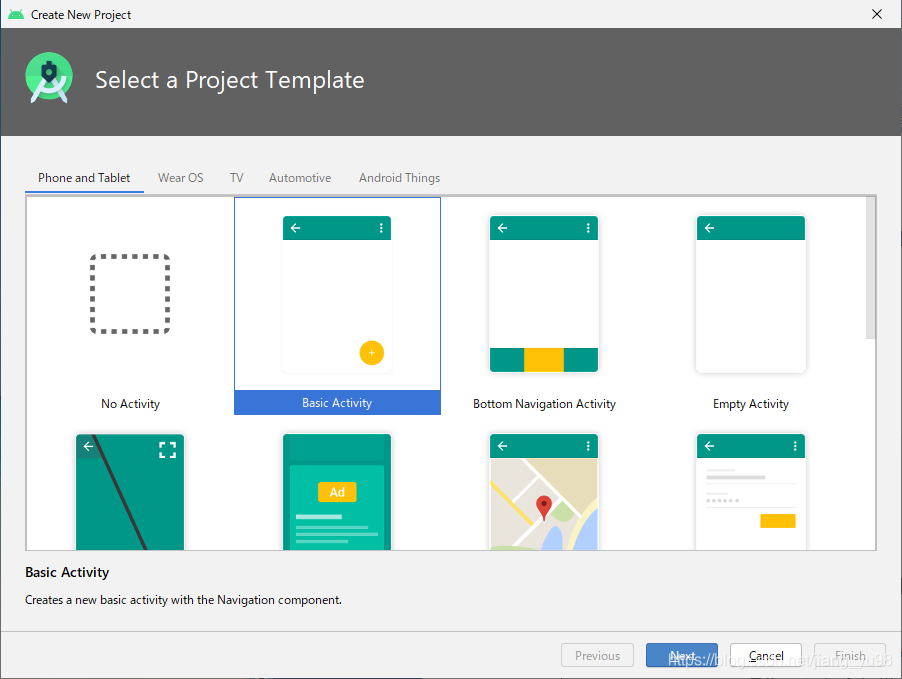
Task: Click the overflow dots in Basic Activity preview
Action: tap(381, 228)
